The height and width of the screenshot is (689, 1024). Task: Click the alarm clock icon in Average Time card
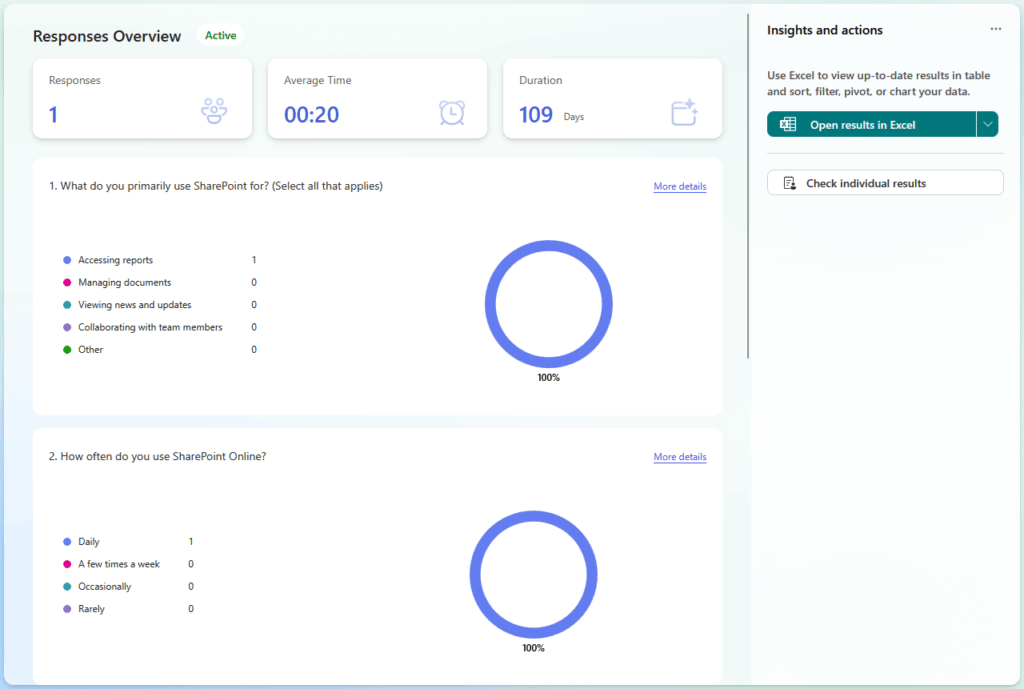coord(452,112)
